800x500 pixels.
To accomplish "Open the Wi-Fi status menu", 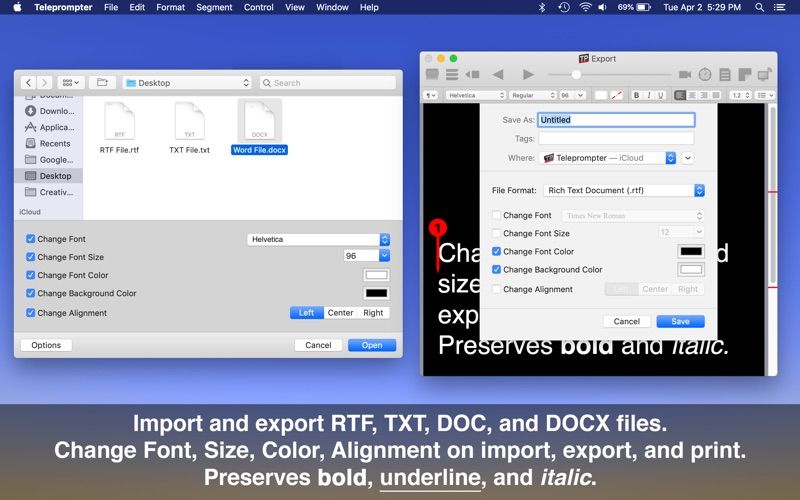I will pos(585,7).
